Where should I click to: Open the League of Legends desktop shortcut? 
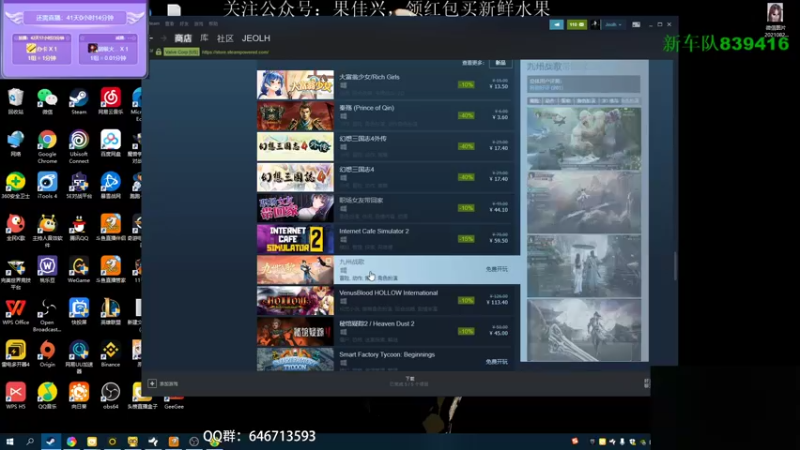(110, 312)
